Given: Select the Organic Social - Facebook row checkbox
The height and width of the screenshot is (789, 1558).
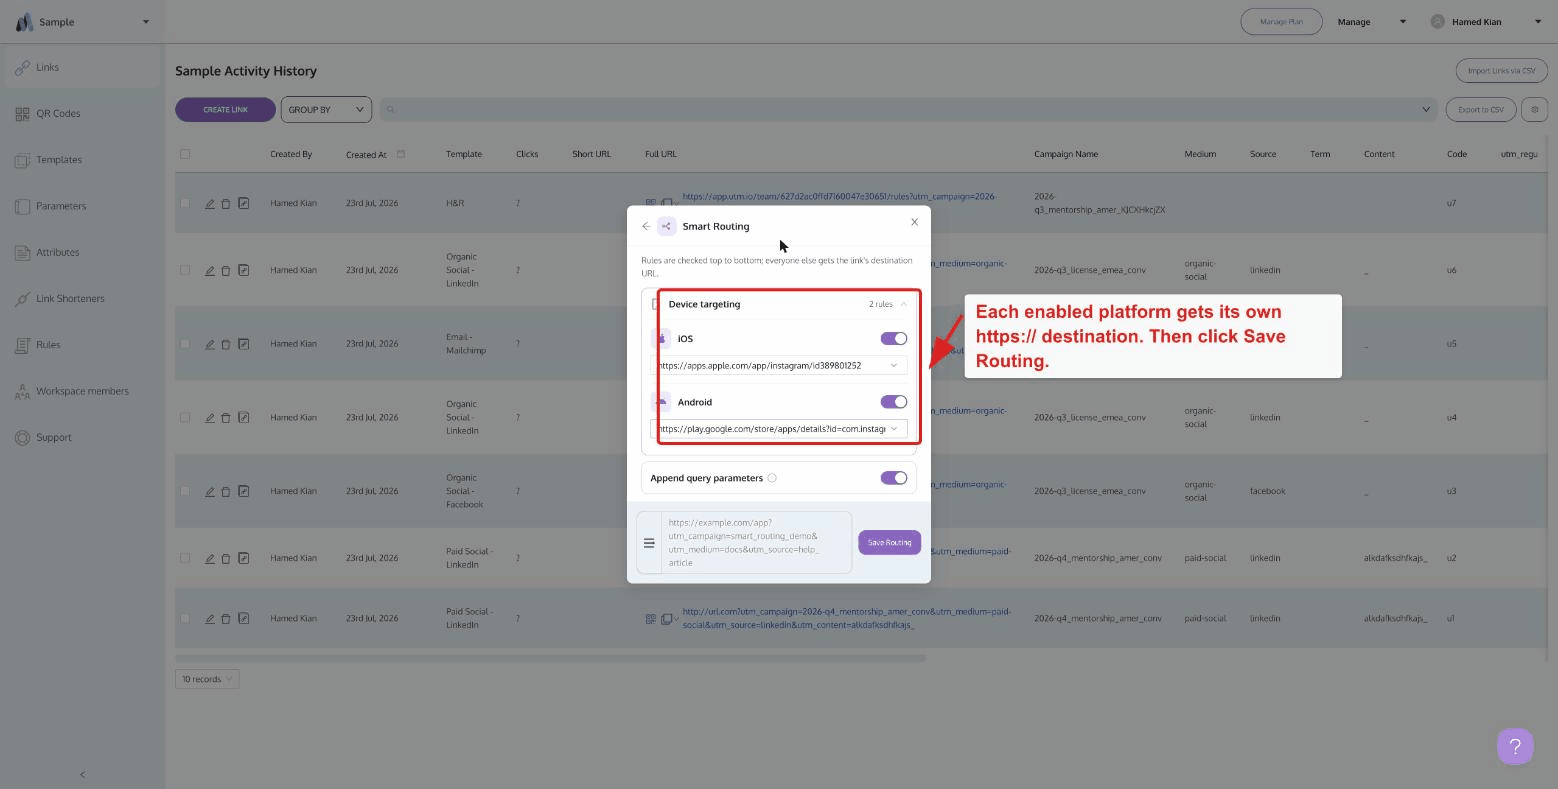Looking at the screenshot, I should tap(185, 491).
